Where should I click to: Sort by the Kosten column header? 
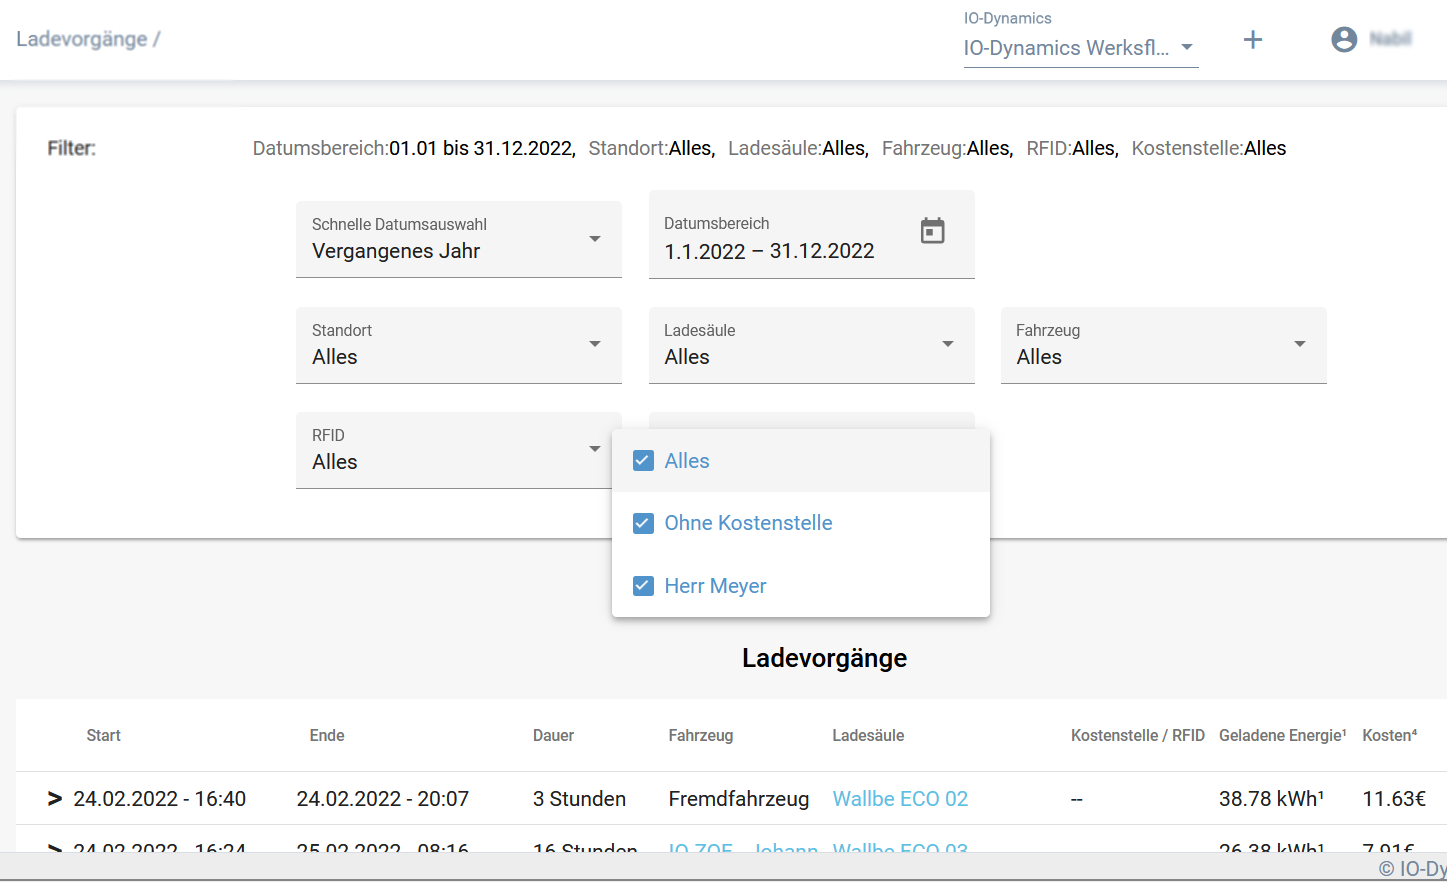(x=1388, y=736)
